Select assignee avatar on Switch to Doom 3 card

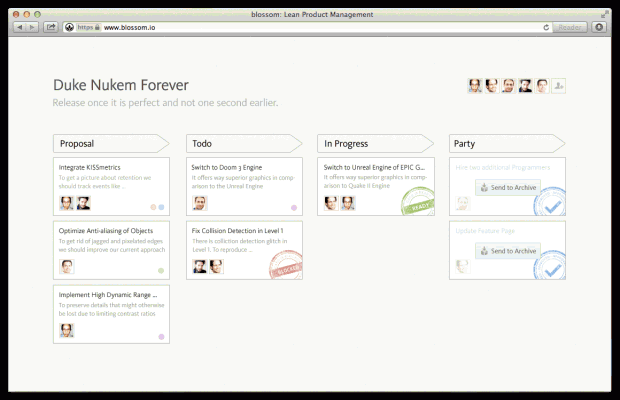point(200,203)
